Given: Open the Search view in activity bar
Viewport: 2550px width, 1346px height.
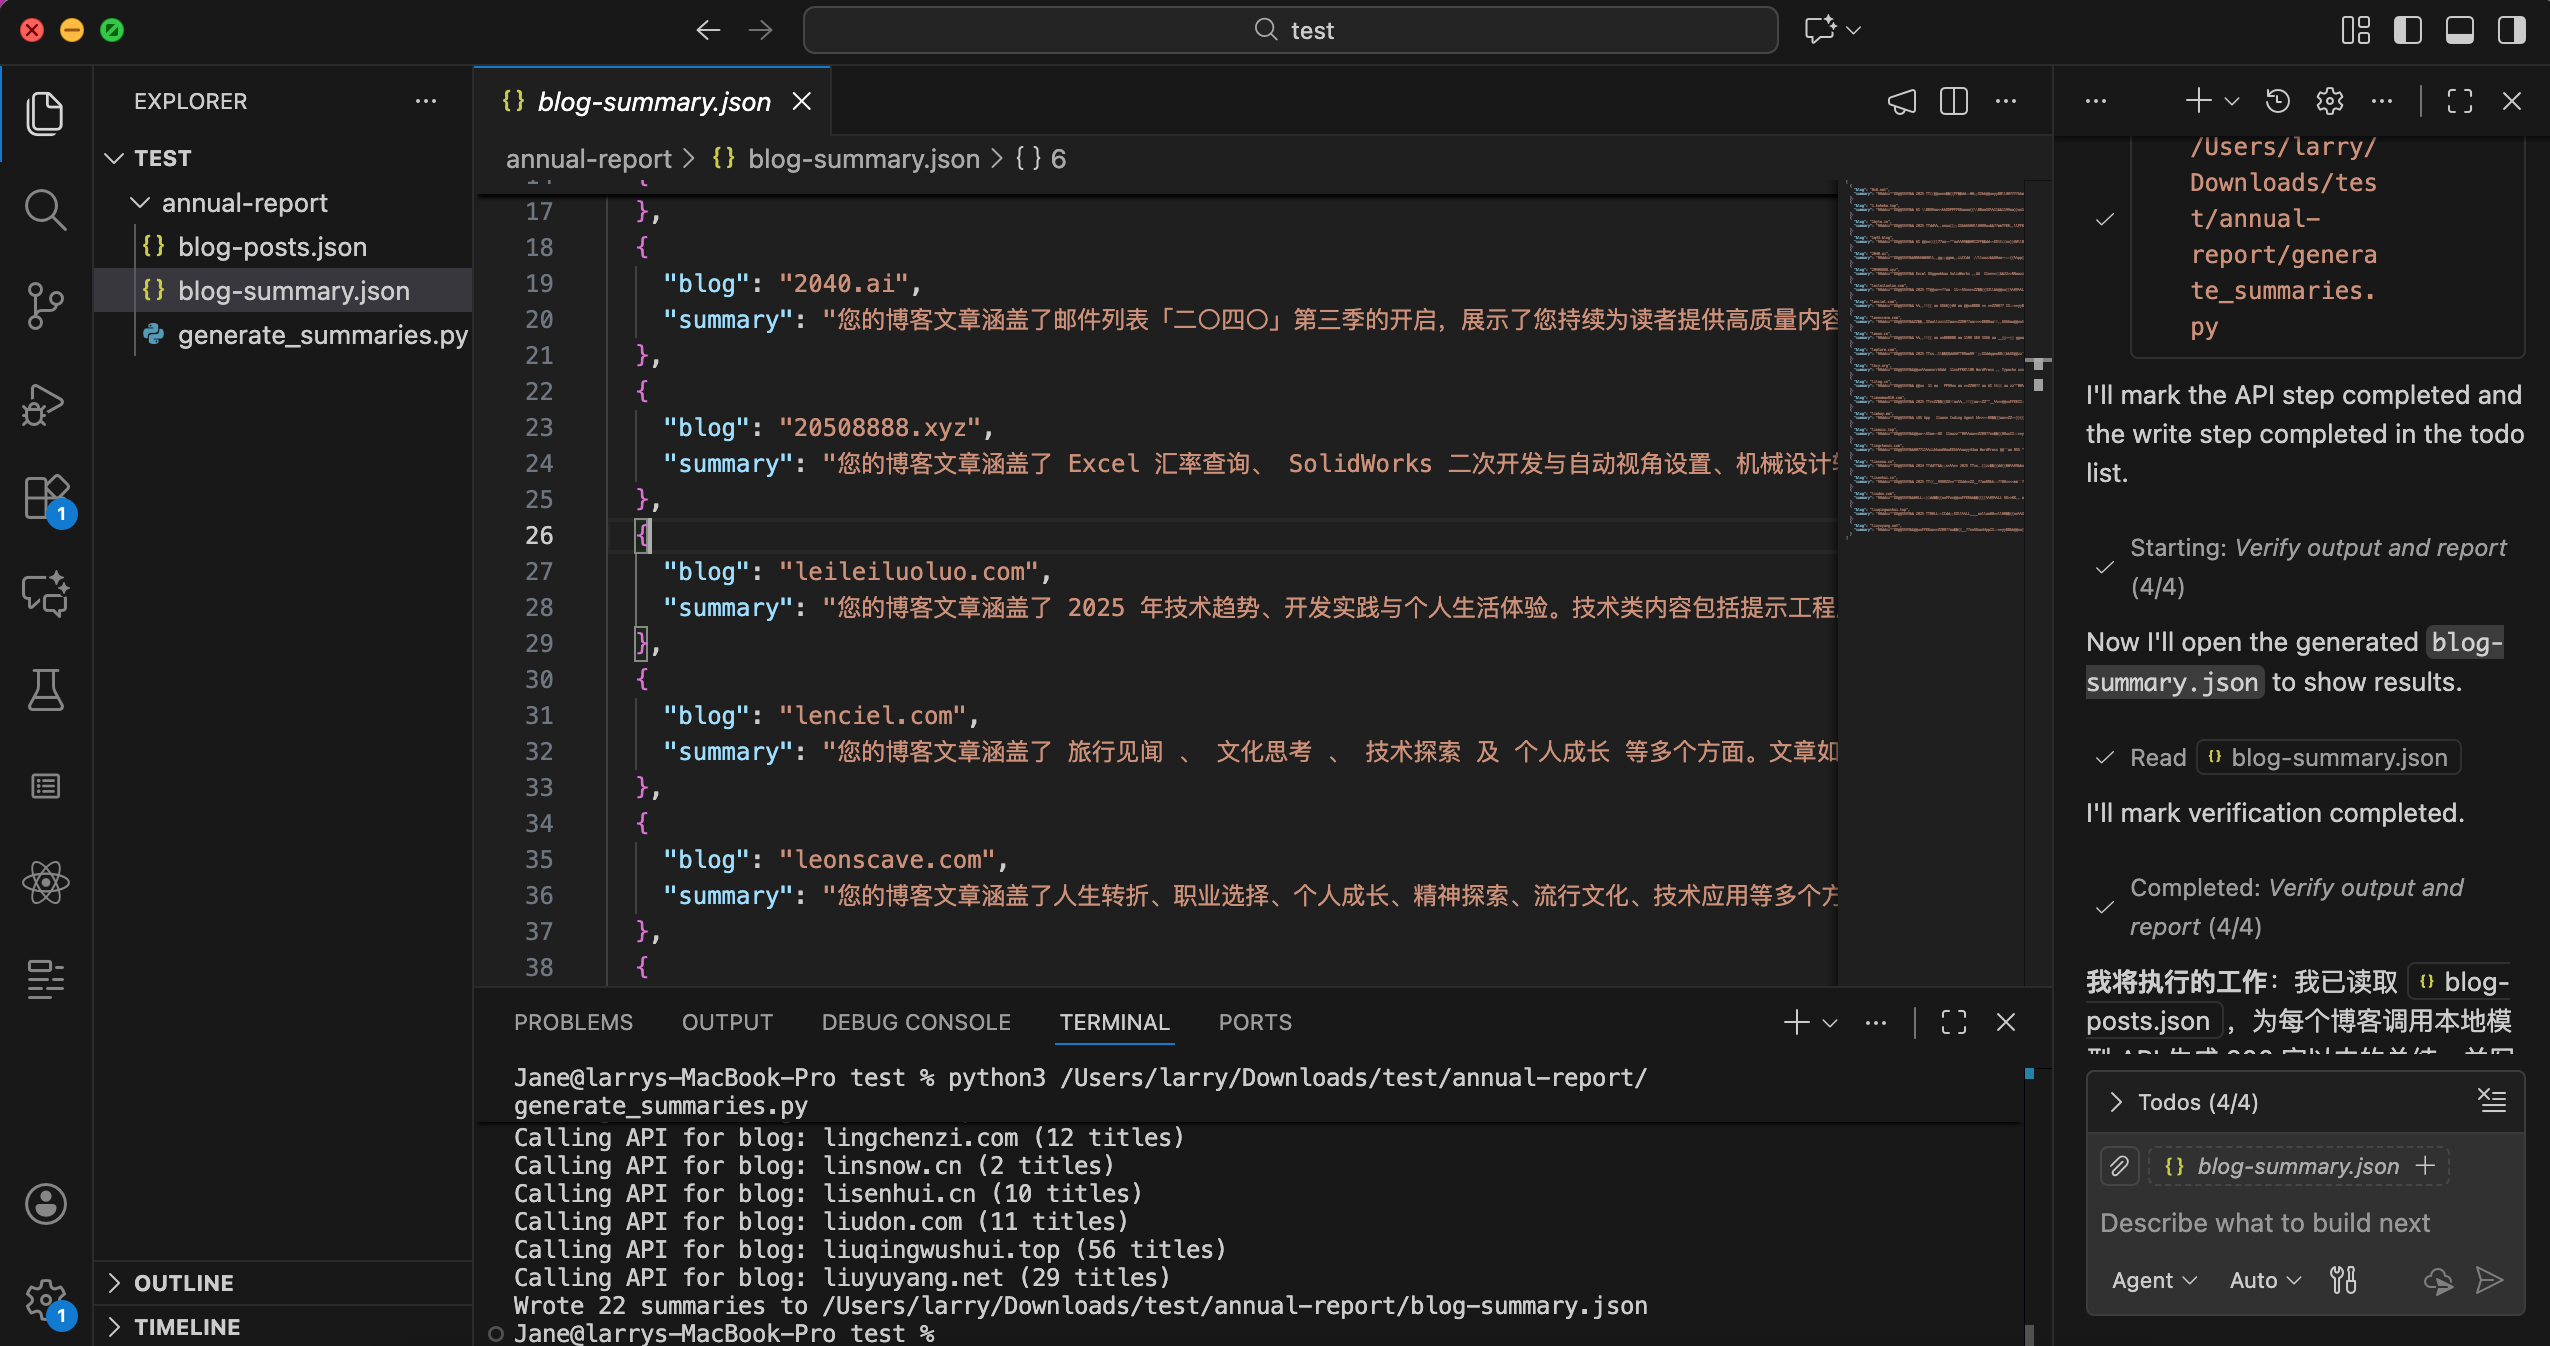Looking at the screenshot, I should [45, 210].
